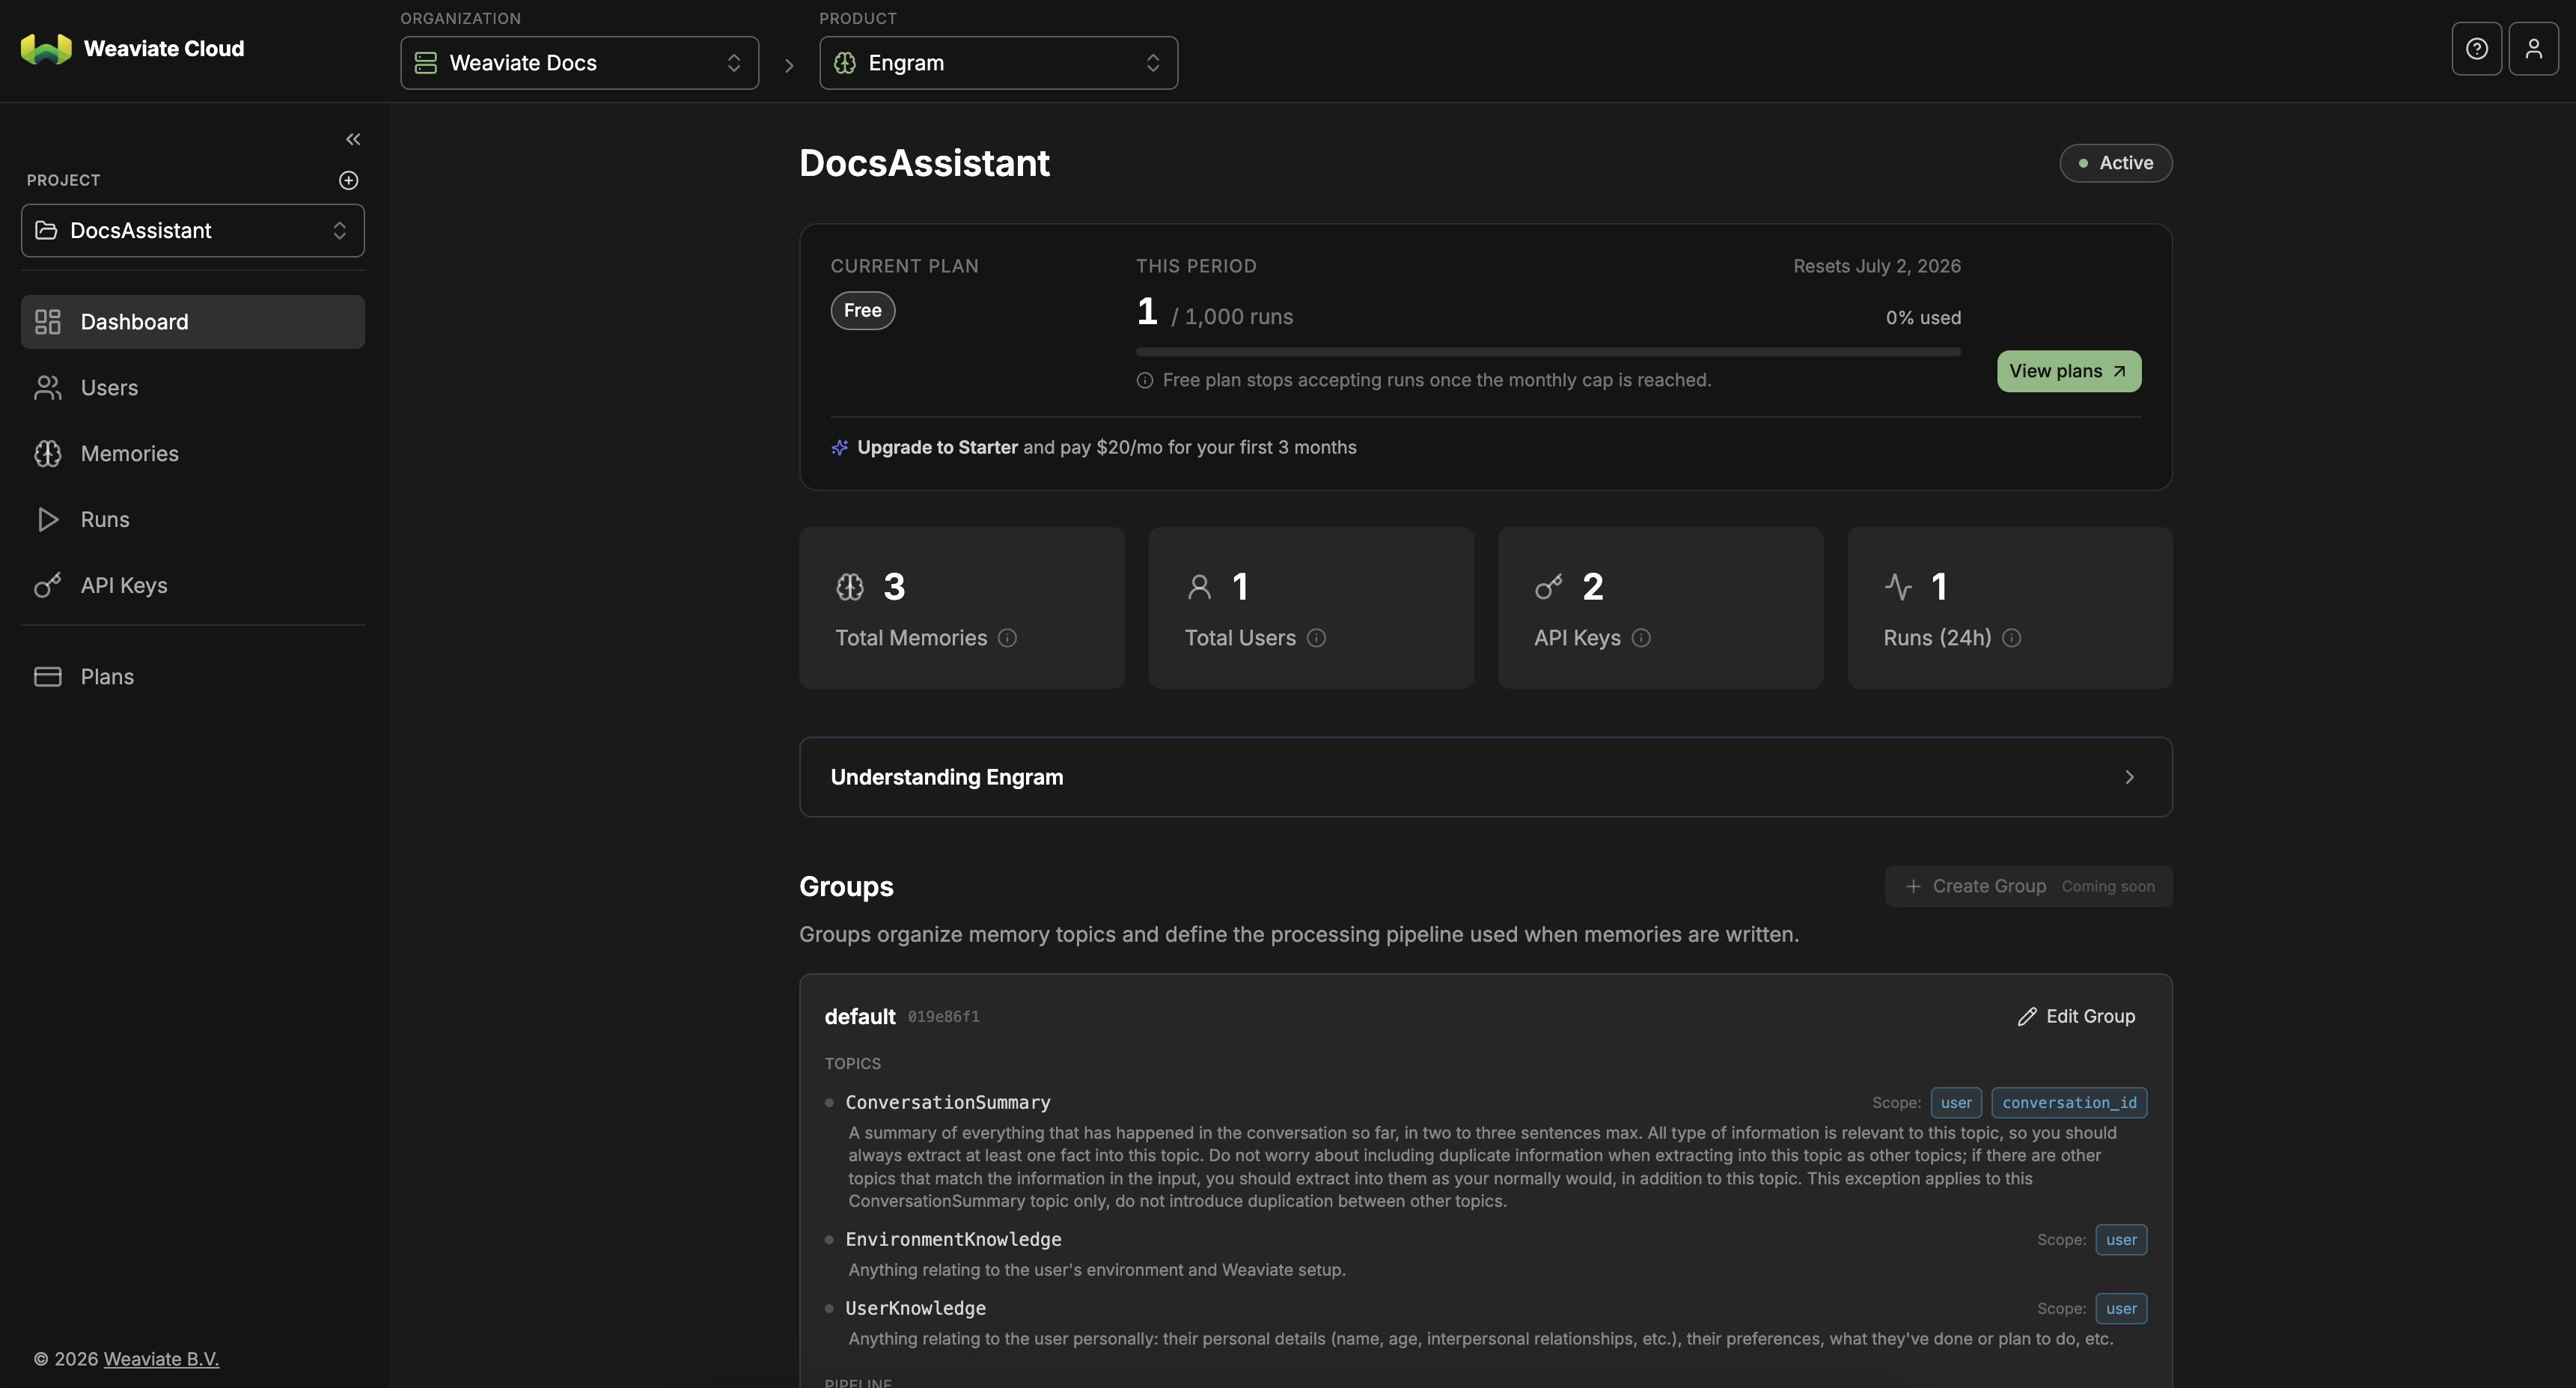This screenshot has width=2576, height=1388.
Task: Collapse the sidebar with the double-chevron icon
Action: 352,139
